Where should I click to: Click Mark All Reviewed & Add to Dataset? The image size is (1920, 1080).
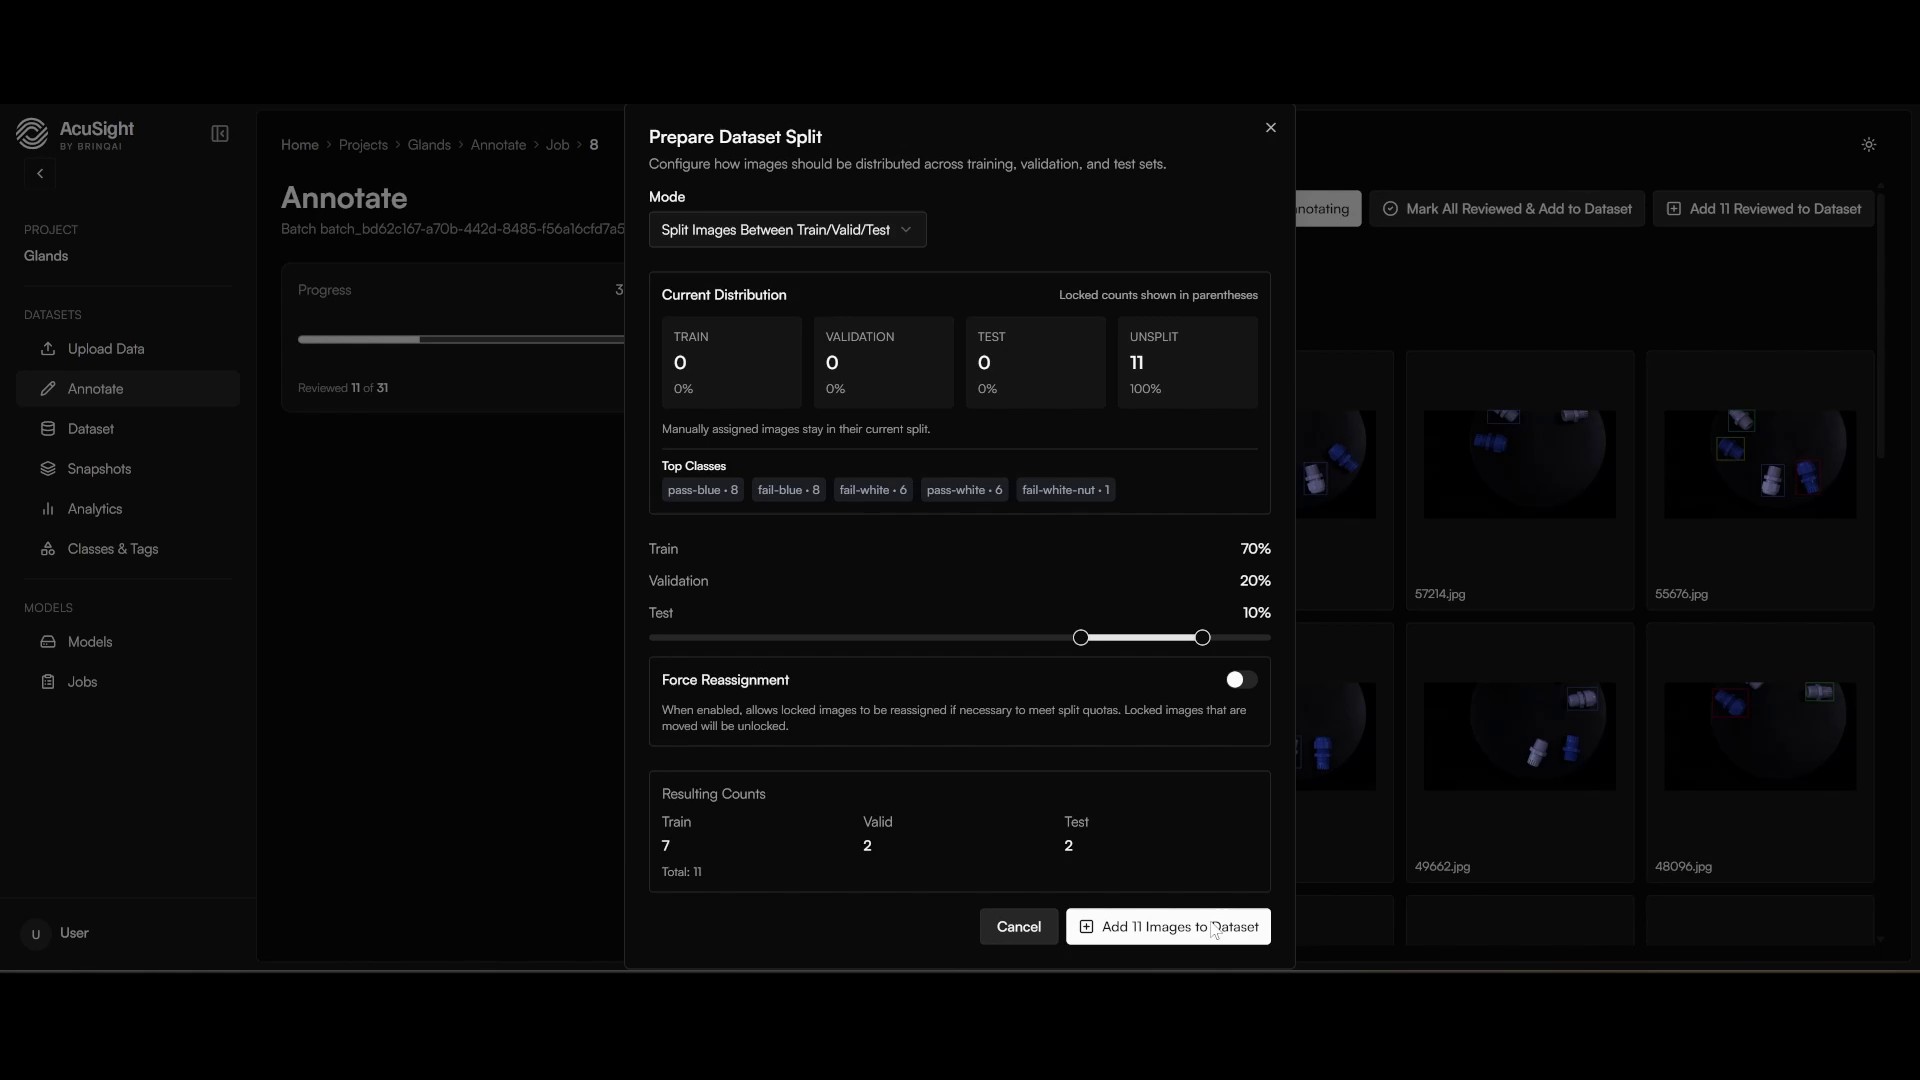click(x=1507, y=209)
